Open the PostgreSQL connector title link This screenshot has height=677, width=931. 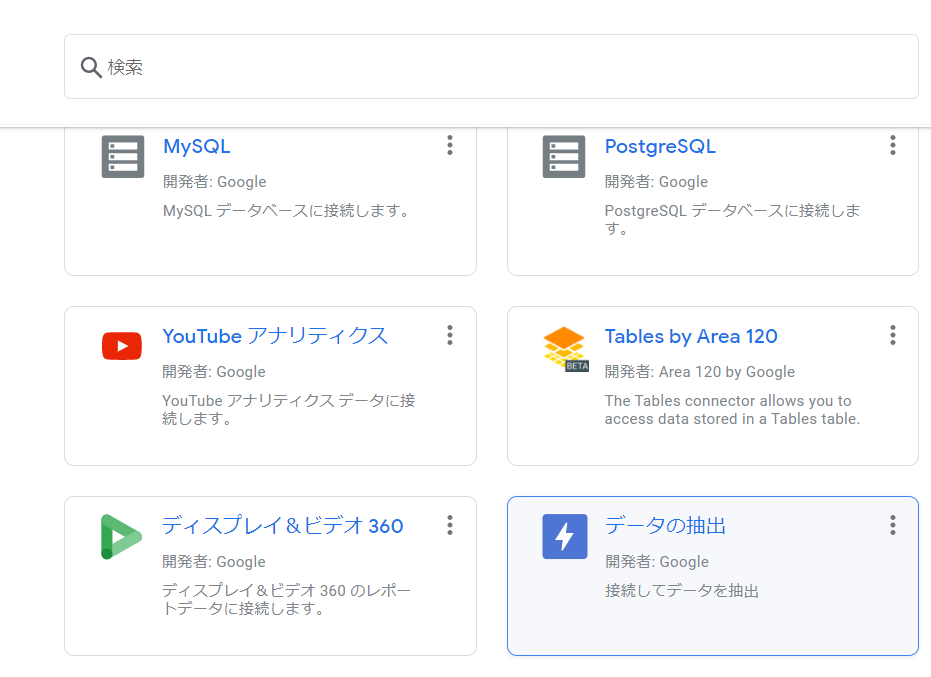660,146
